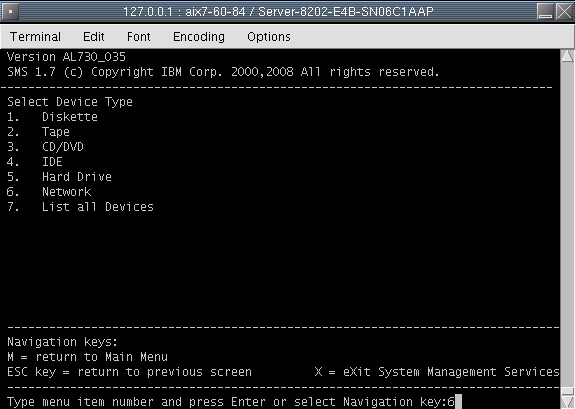Click 'M = return to Main Menu' text
The height and width of the screenshot is (409, 575).
click(x=87, y=357)
